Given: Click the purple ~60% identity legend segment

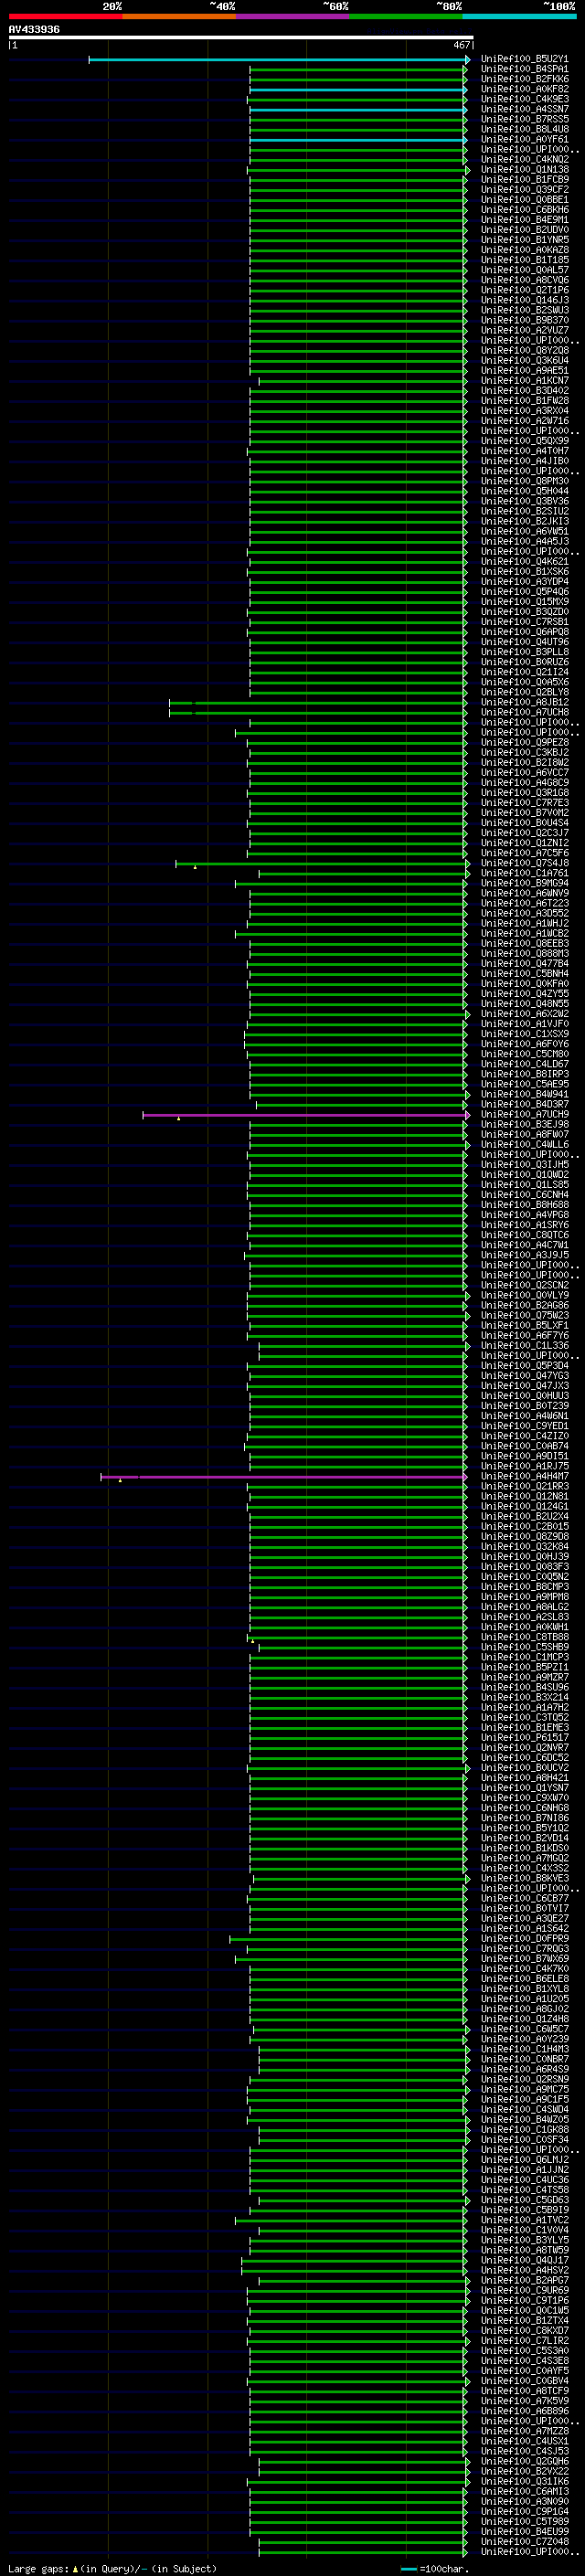Looking at the screenshot, I should click(x=293, y=16).
